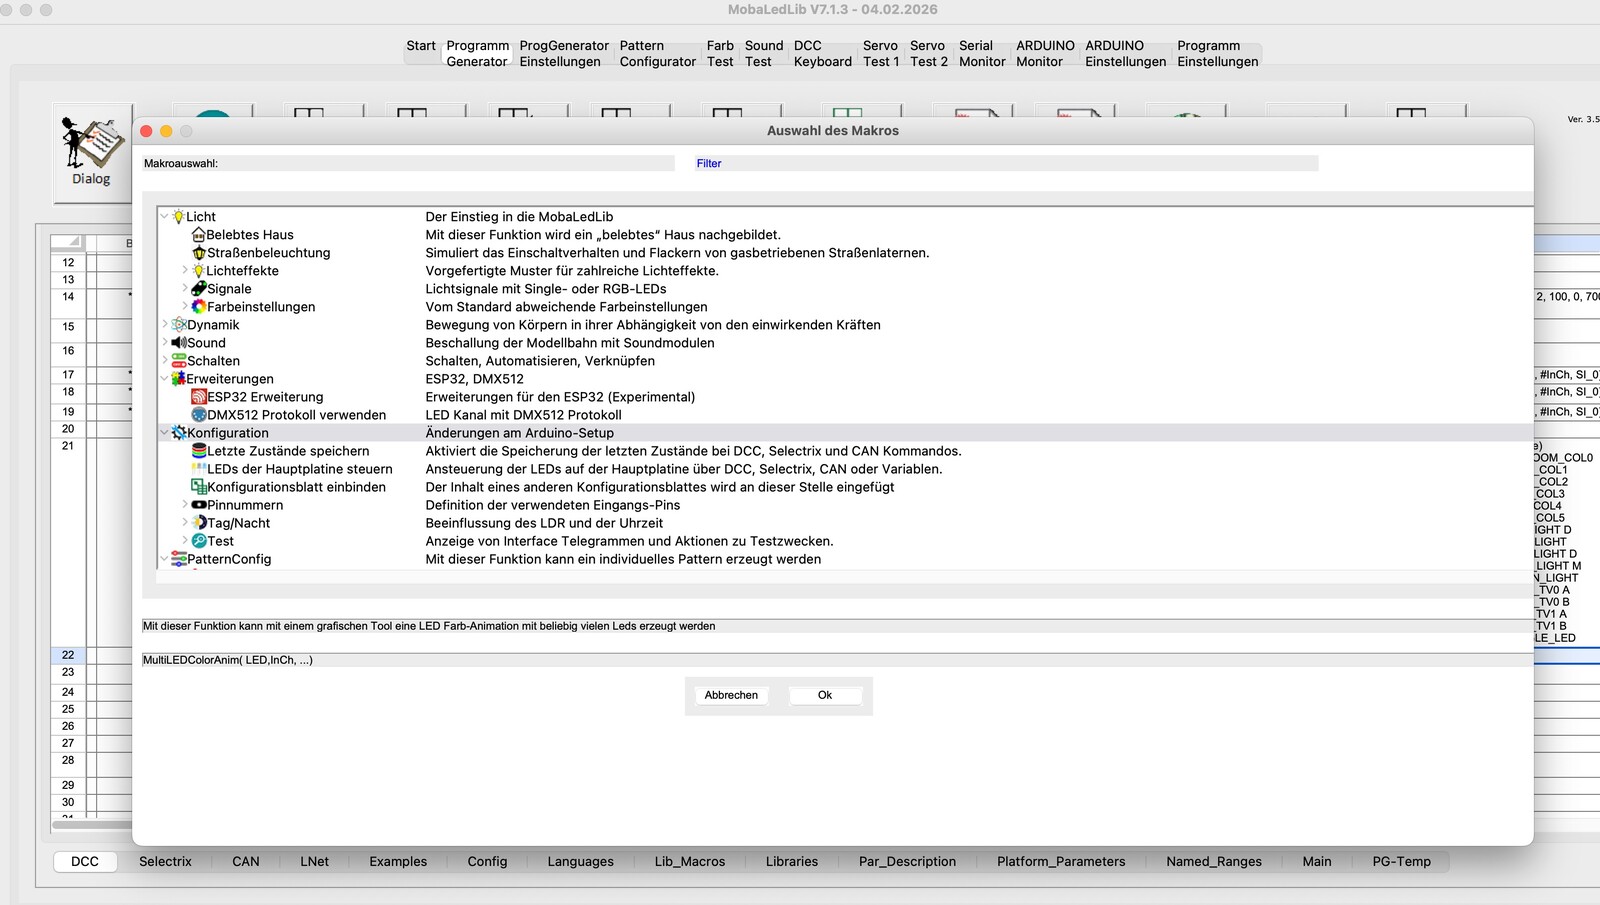Click the Belebtes Haus house icon

coord(198,235)
